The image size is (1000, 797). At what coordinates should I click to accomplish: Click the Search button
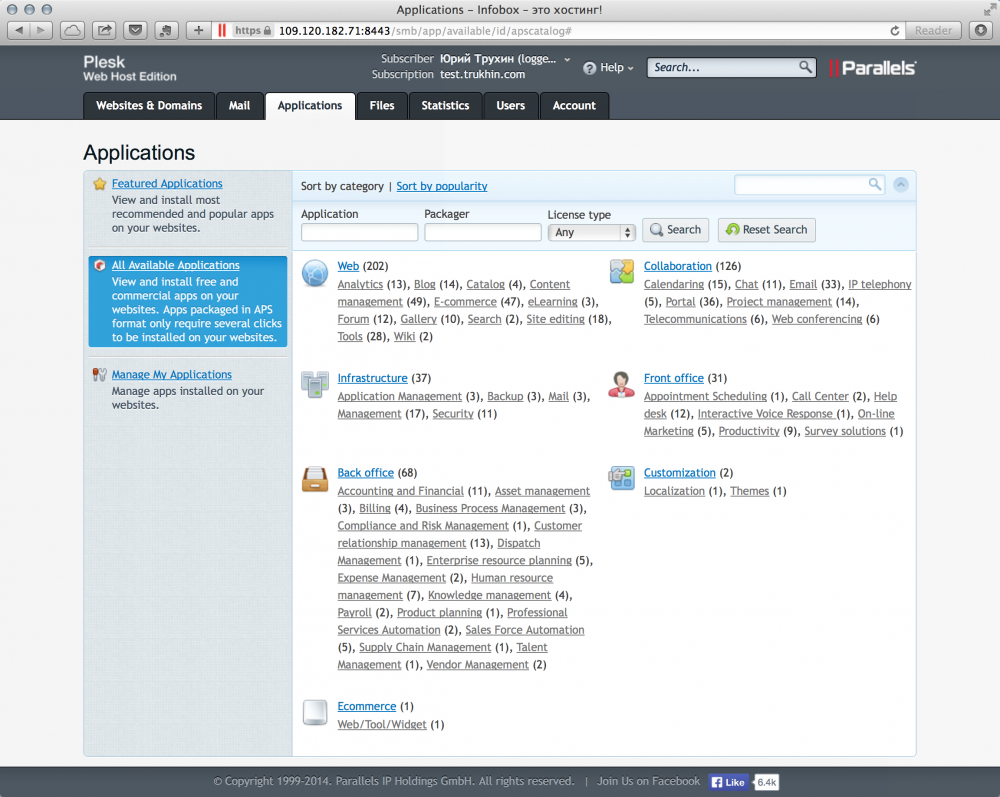[675, 230]
